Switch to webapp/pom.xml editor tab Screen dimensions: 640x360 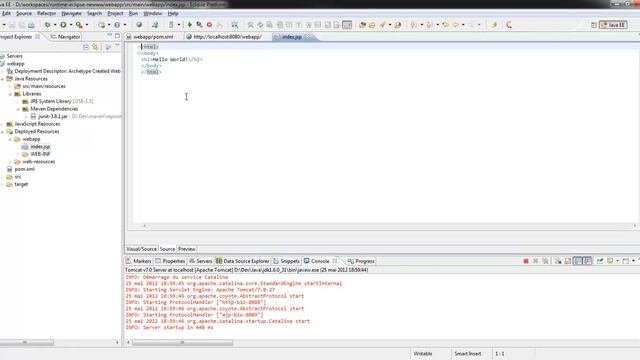coord(153,37)
